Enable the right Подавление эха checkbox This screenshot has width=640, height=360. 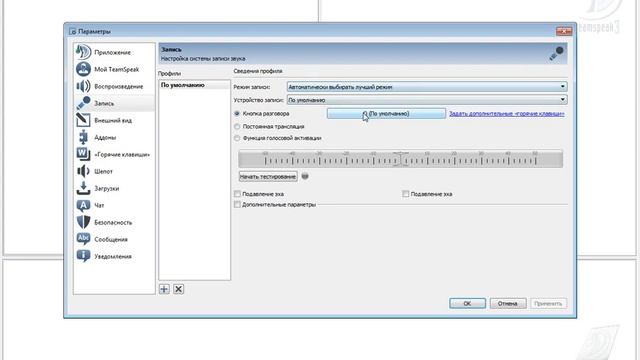point(405,194)
